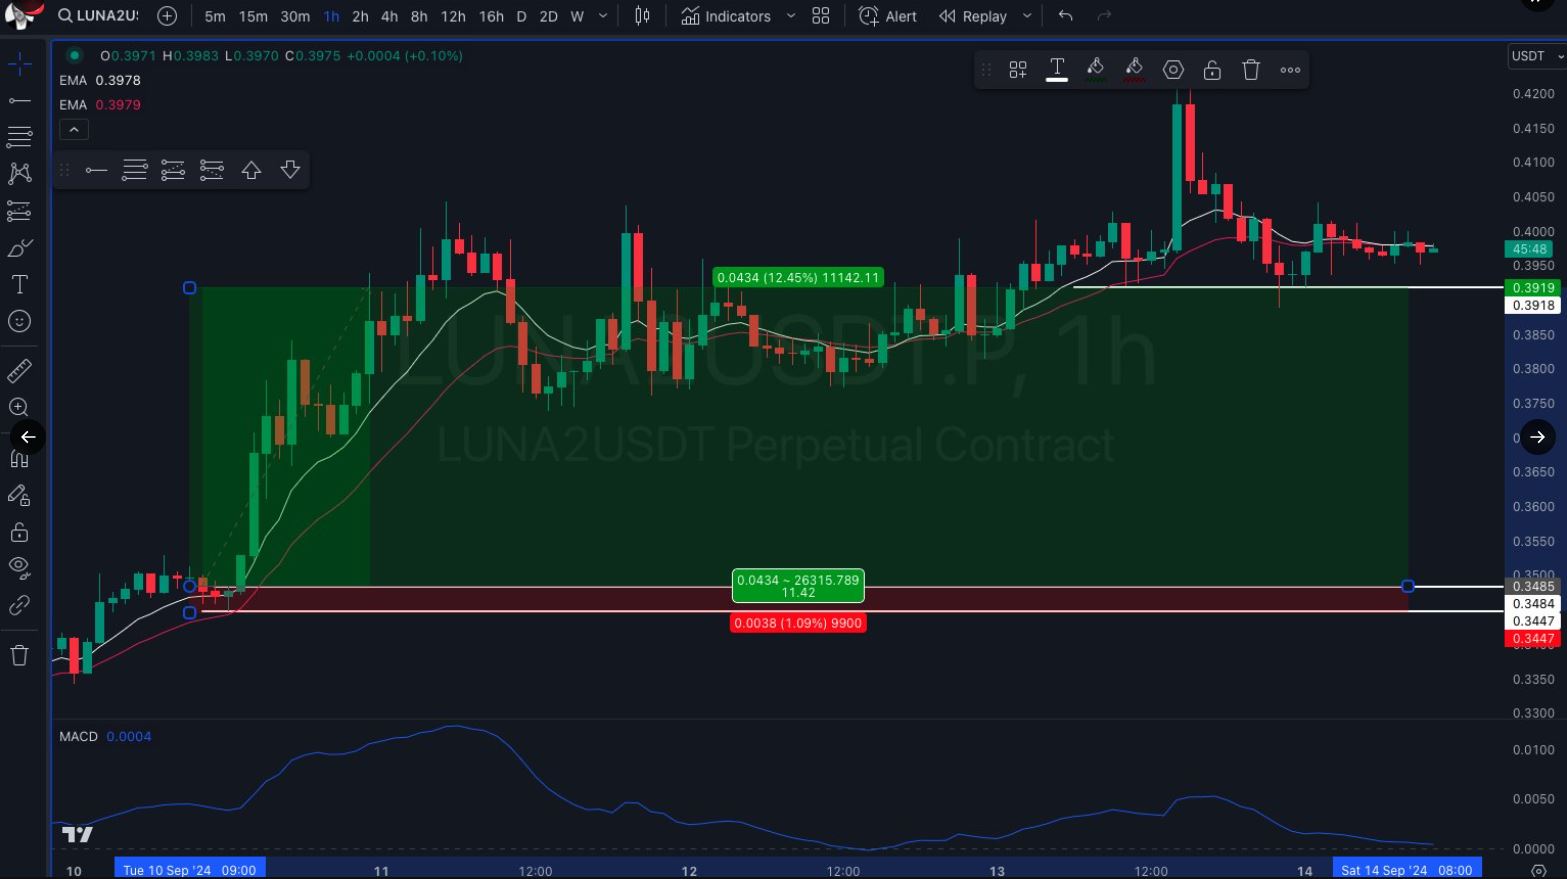Image resolution: width=1567 pixels, height=879 pixels.
Task: Open the candlestick chart type selector
Action: 642,16
